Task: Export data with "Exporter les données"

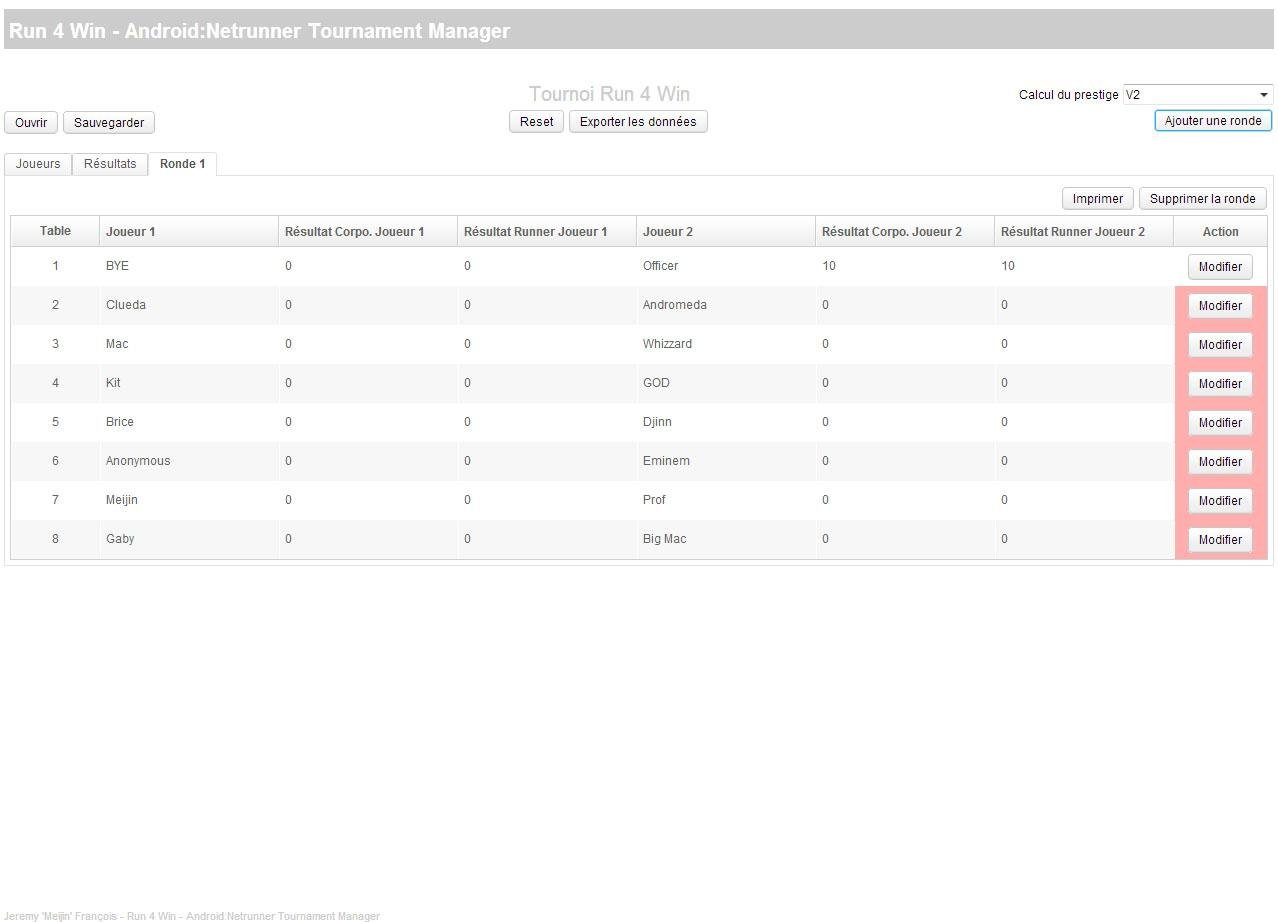Action: pos(638,121)
